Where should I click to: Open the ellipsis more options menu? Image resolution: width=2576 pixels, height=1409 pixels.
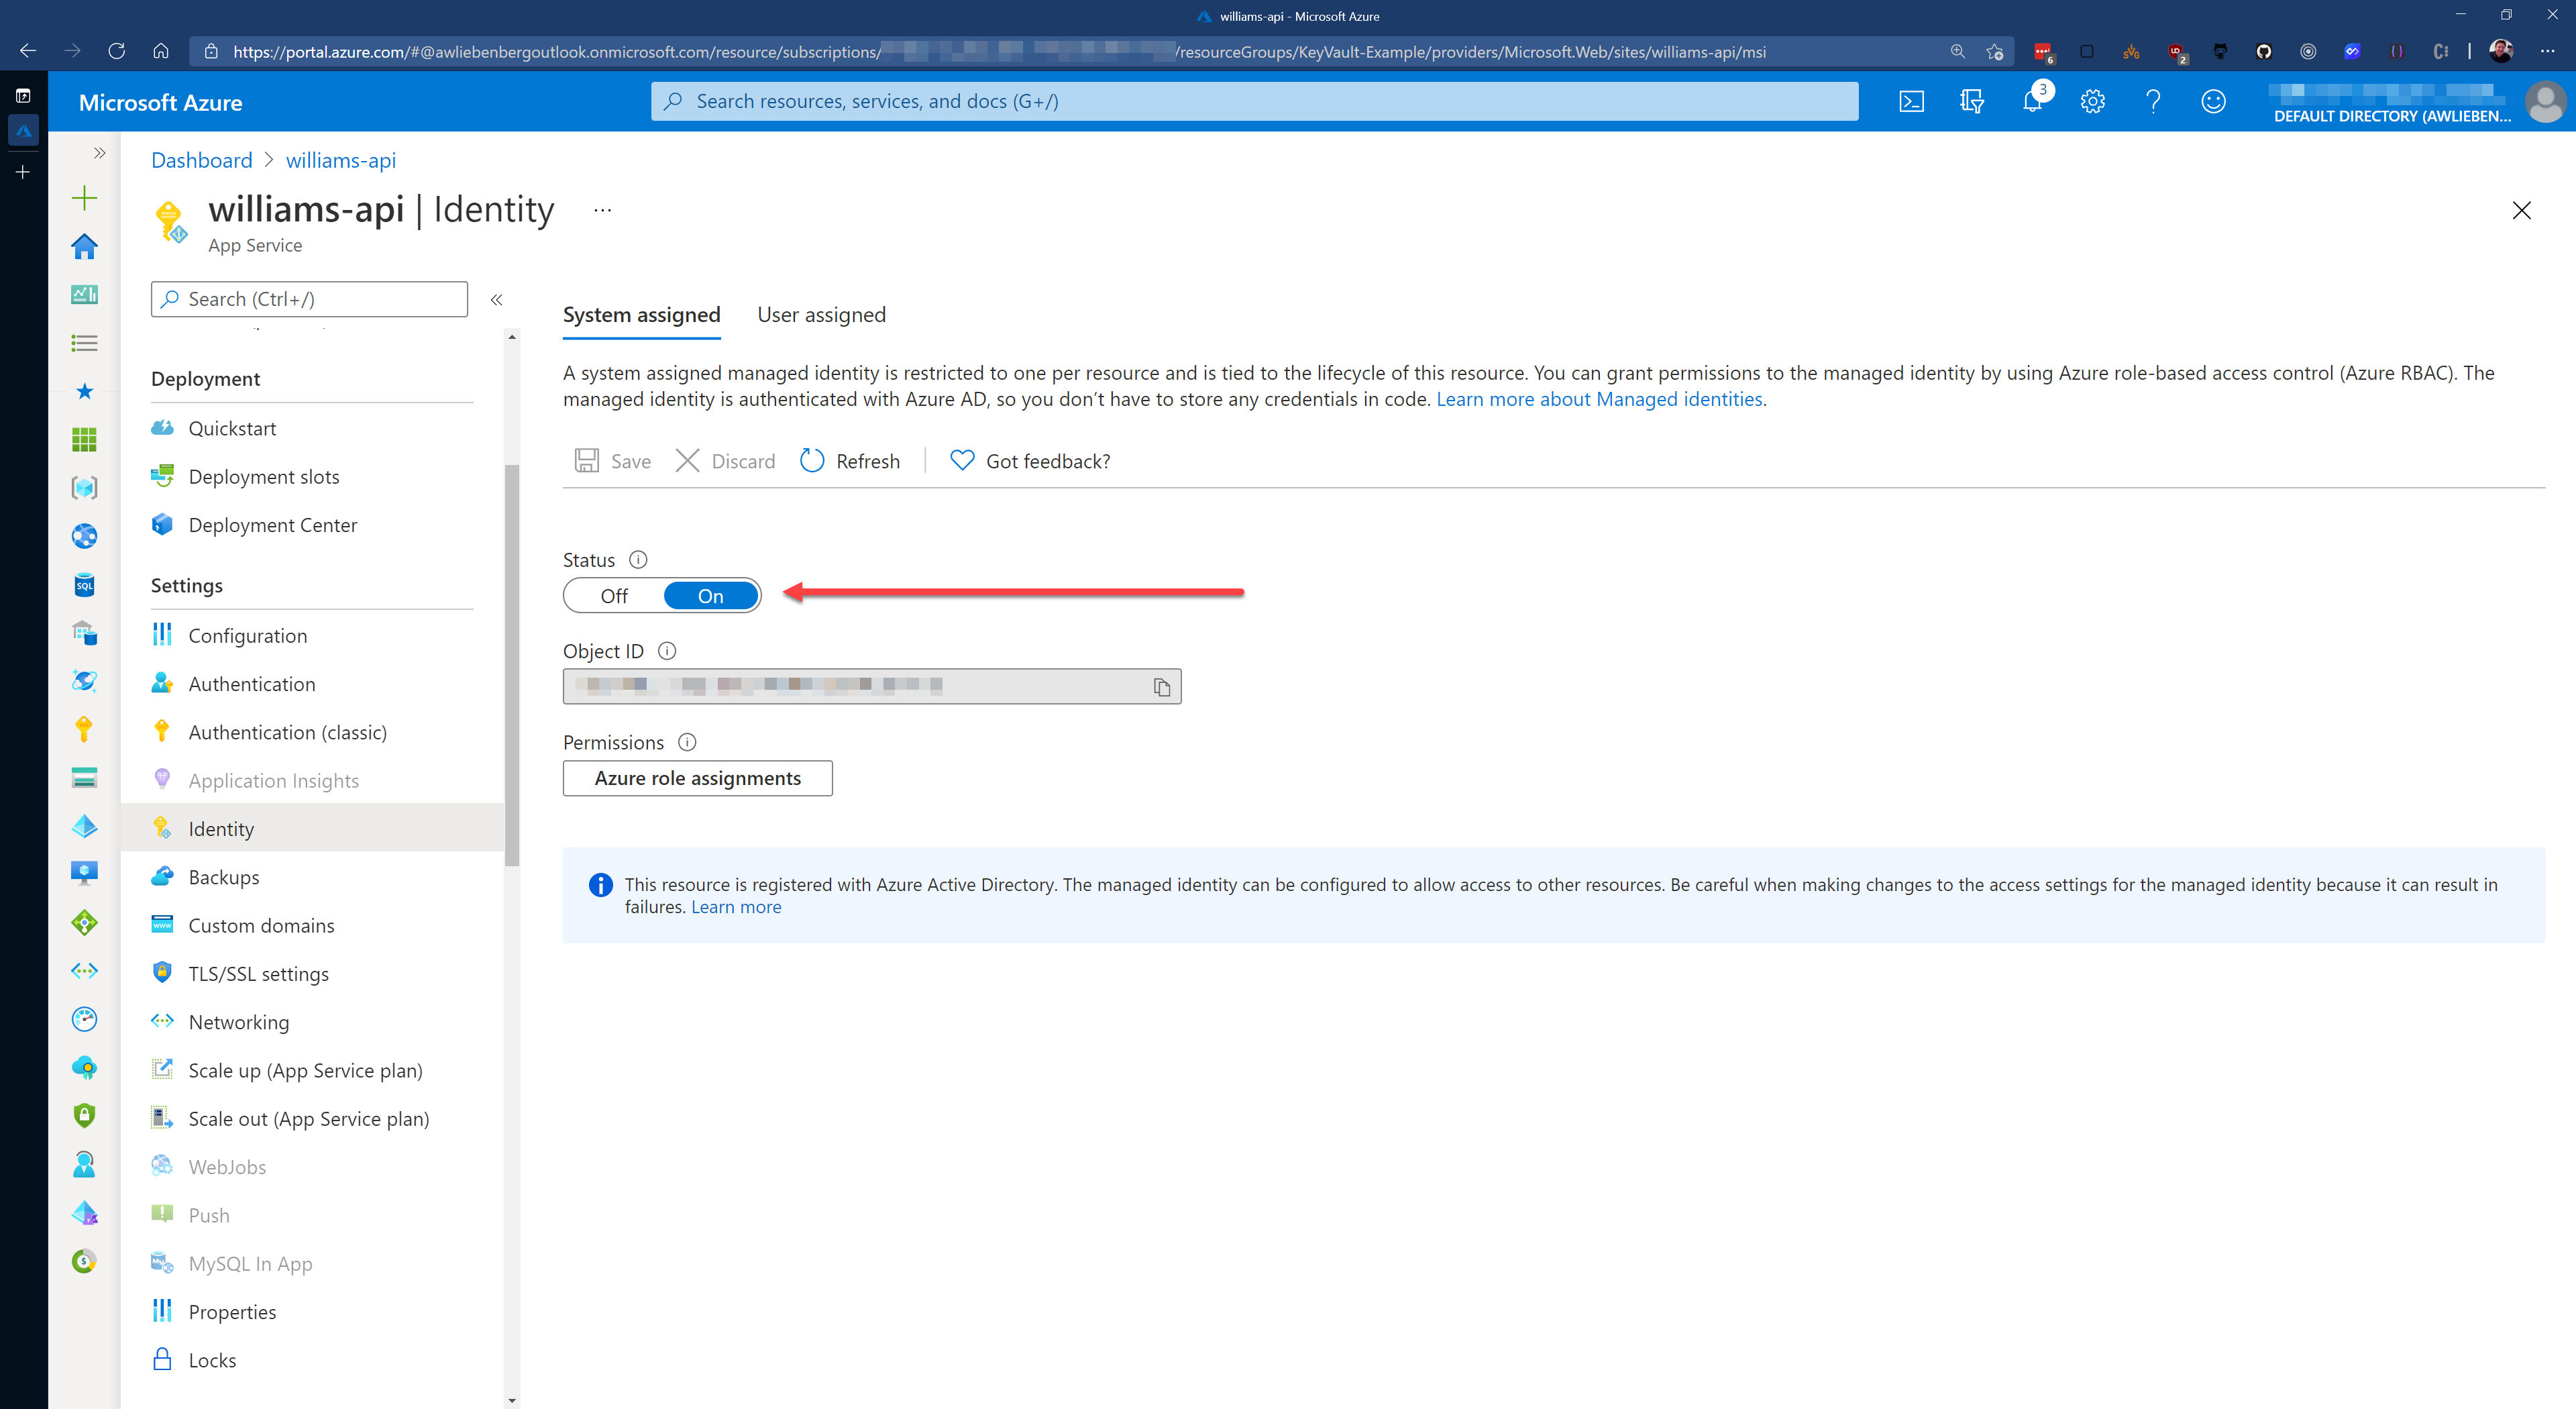(x=602, y=210)
